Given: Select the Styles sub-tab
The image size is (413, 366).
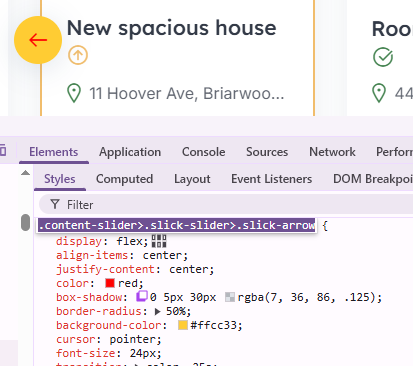Looking at the screenshot, I should tap(60, 179).
